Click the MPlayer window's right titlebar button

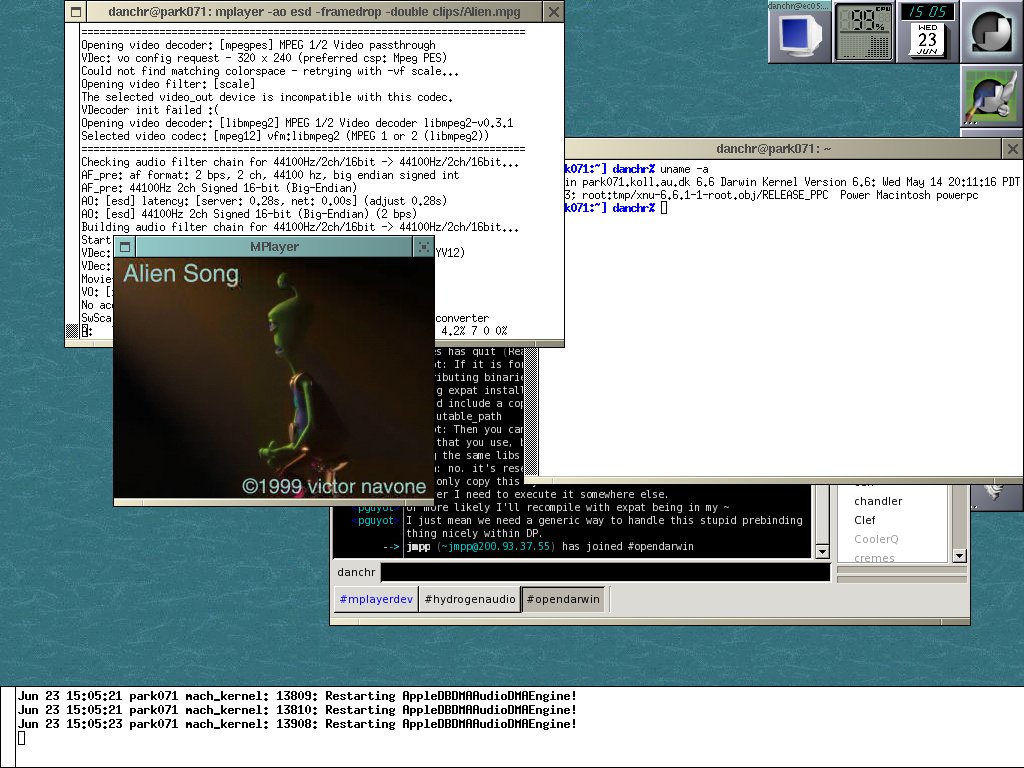[424, 247]
